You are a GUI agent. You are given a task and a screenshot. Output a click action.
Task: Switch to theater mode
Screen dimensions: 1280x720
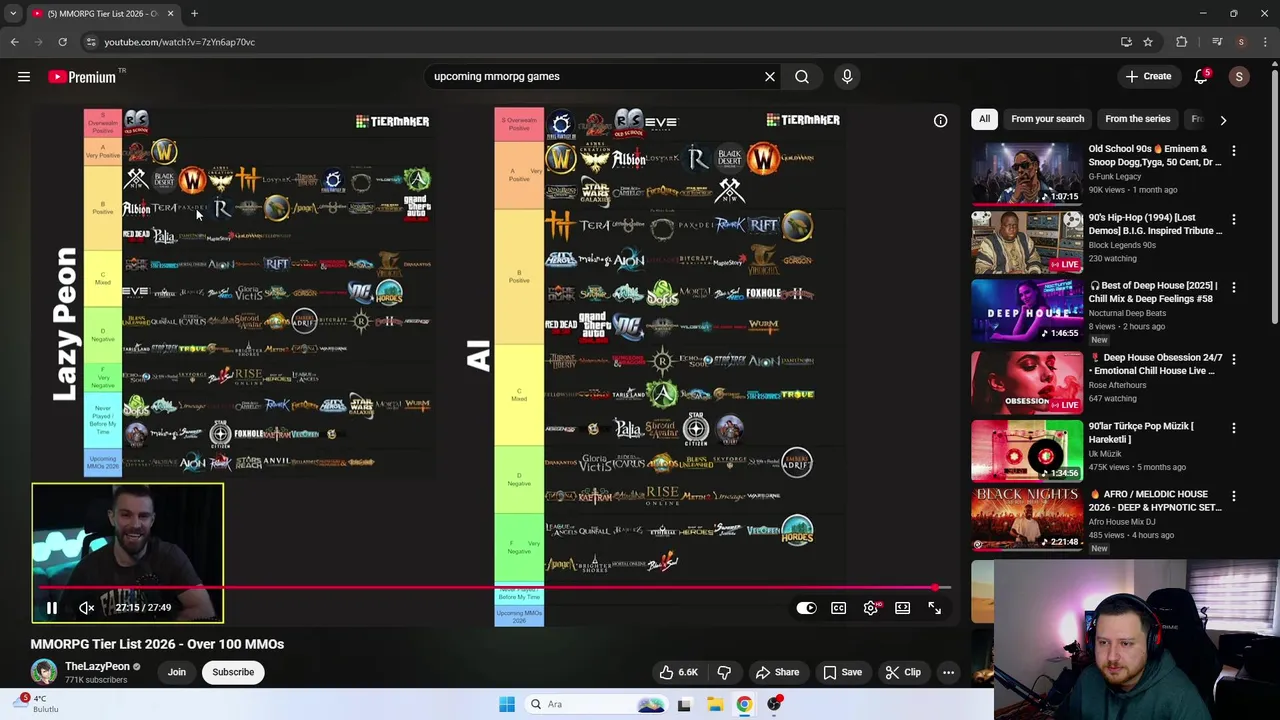[x=903, y=608]
